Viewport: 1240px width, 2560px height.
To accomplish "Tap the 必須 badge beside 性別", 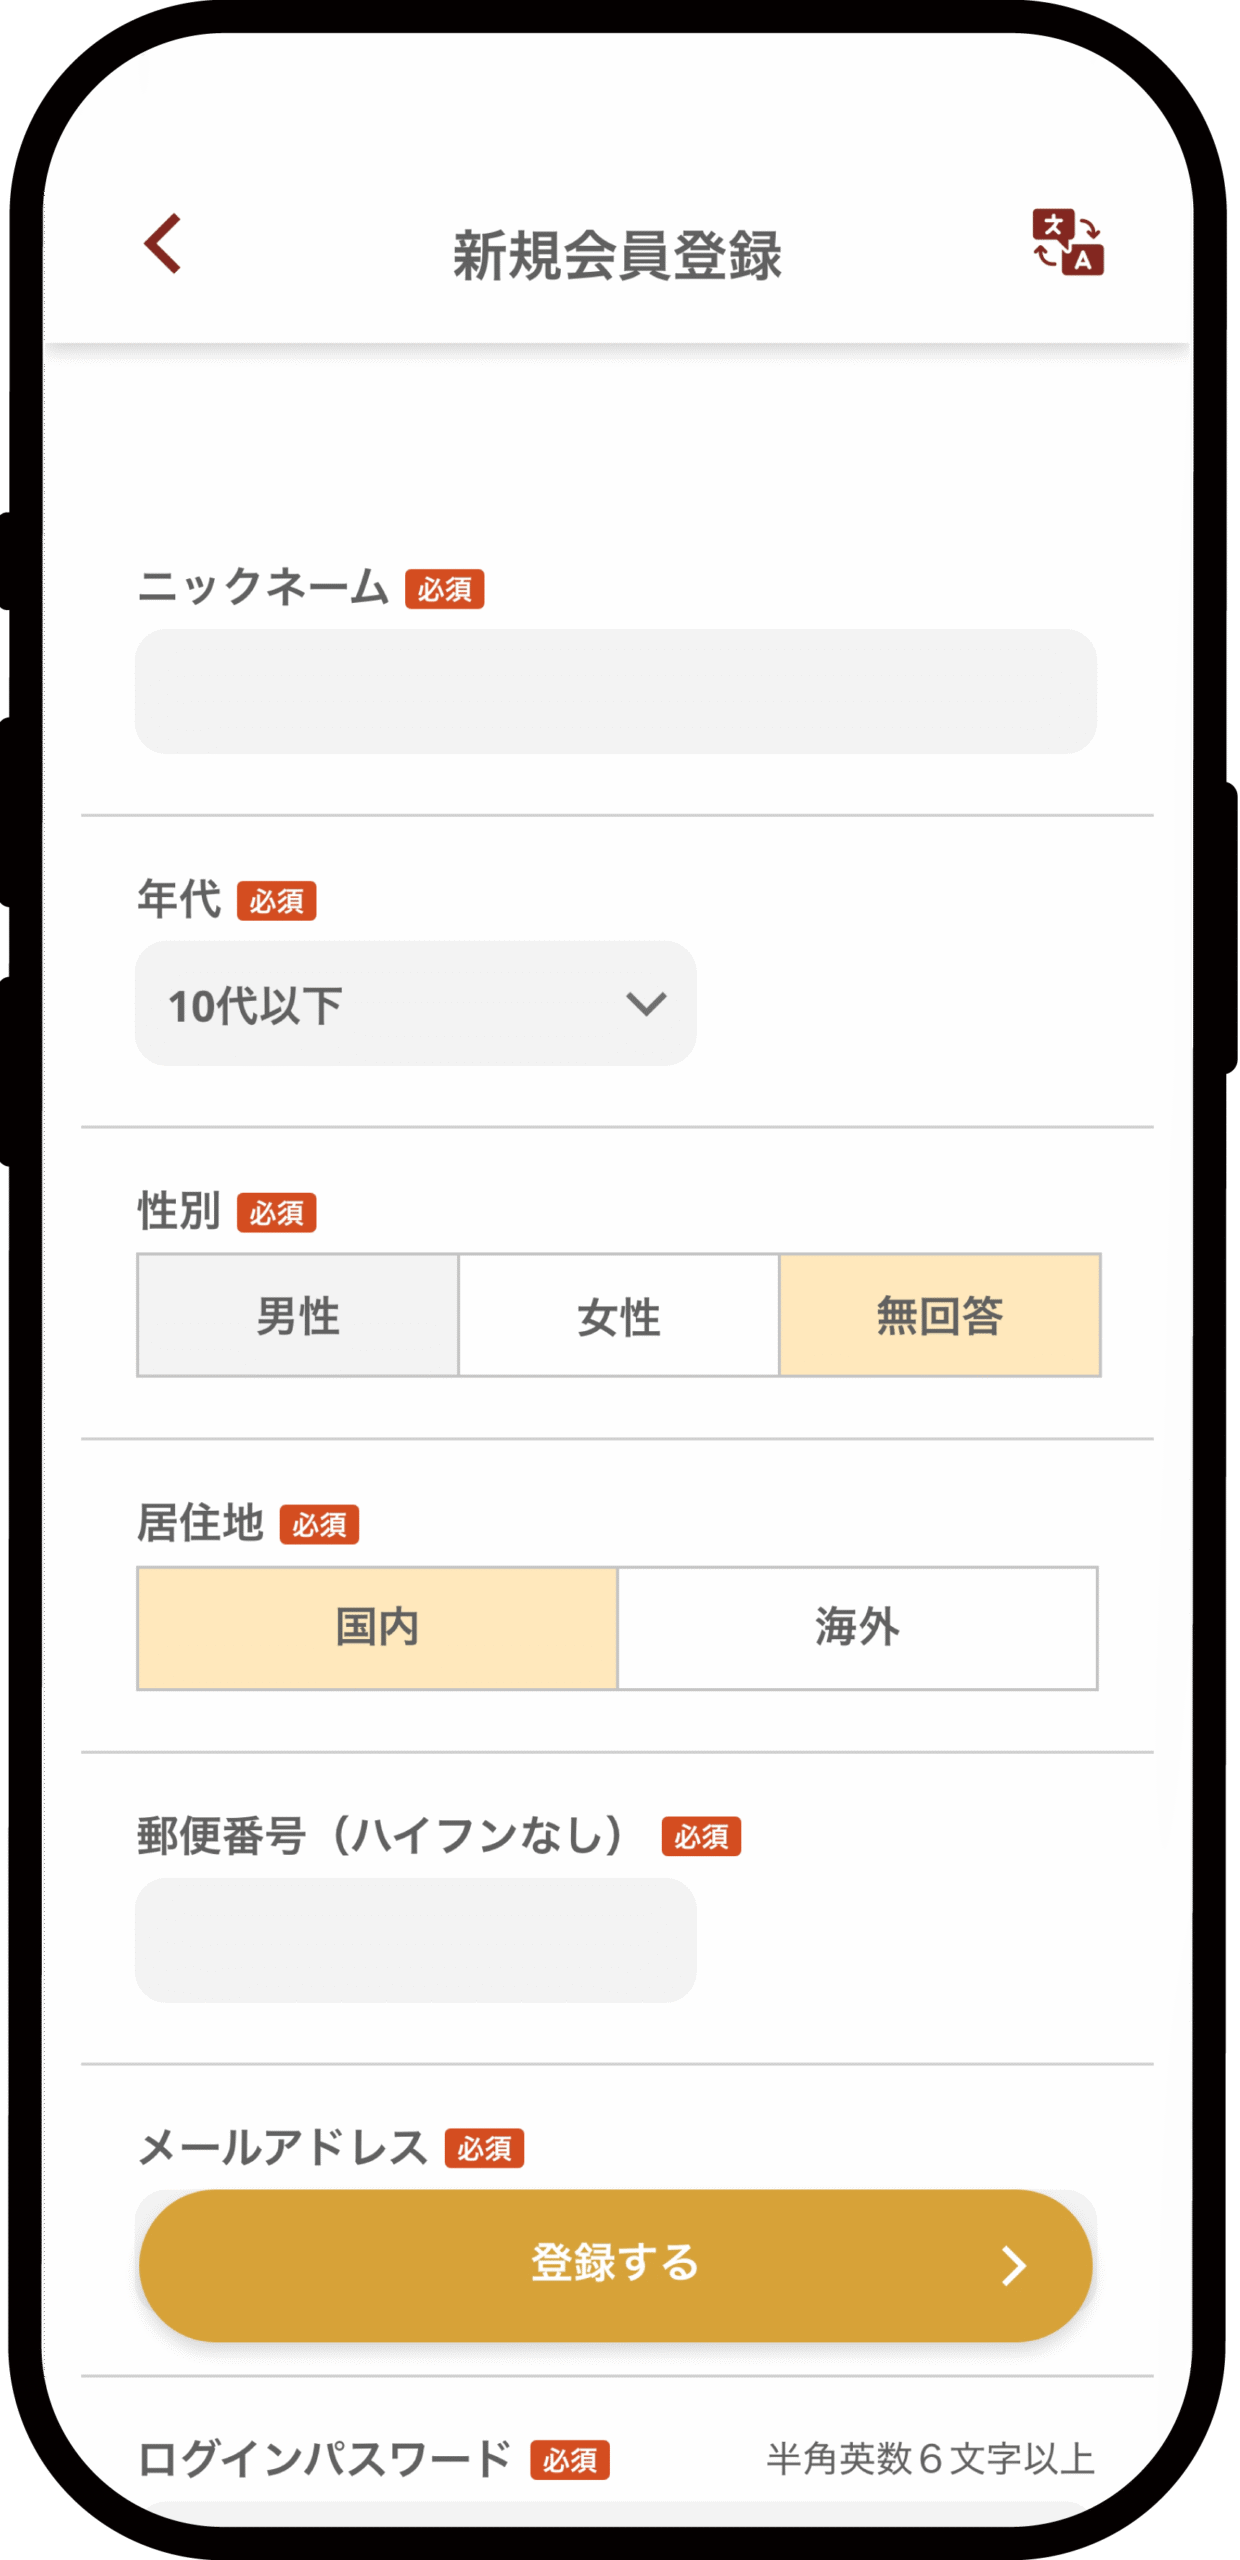I will click(x=276, y=1213).
